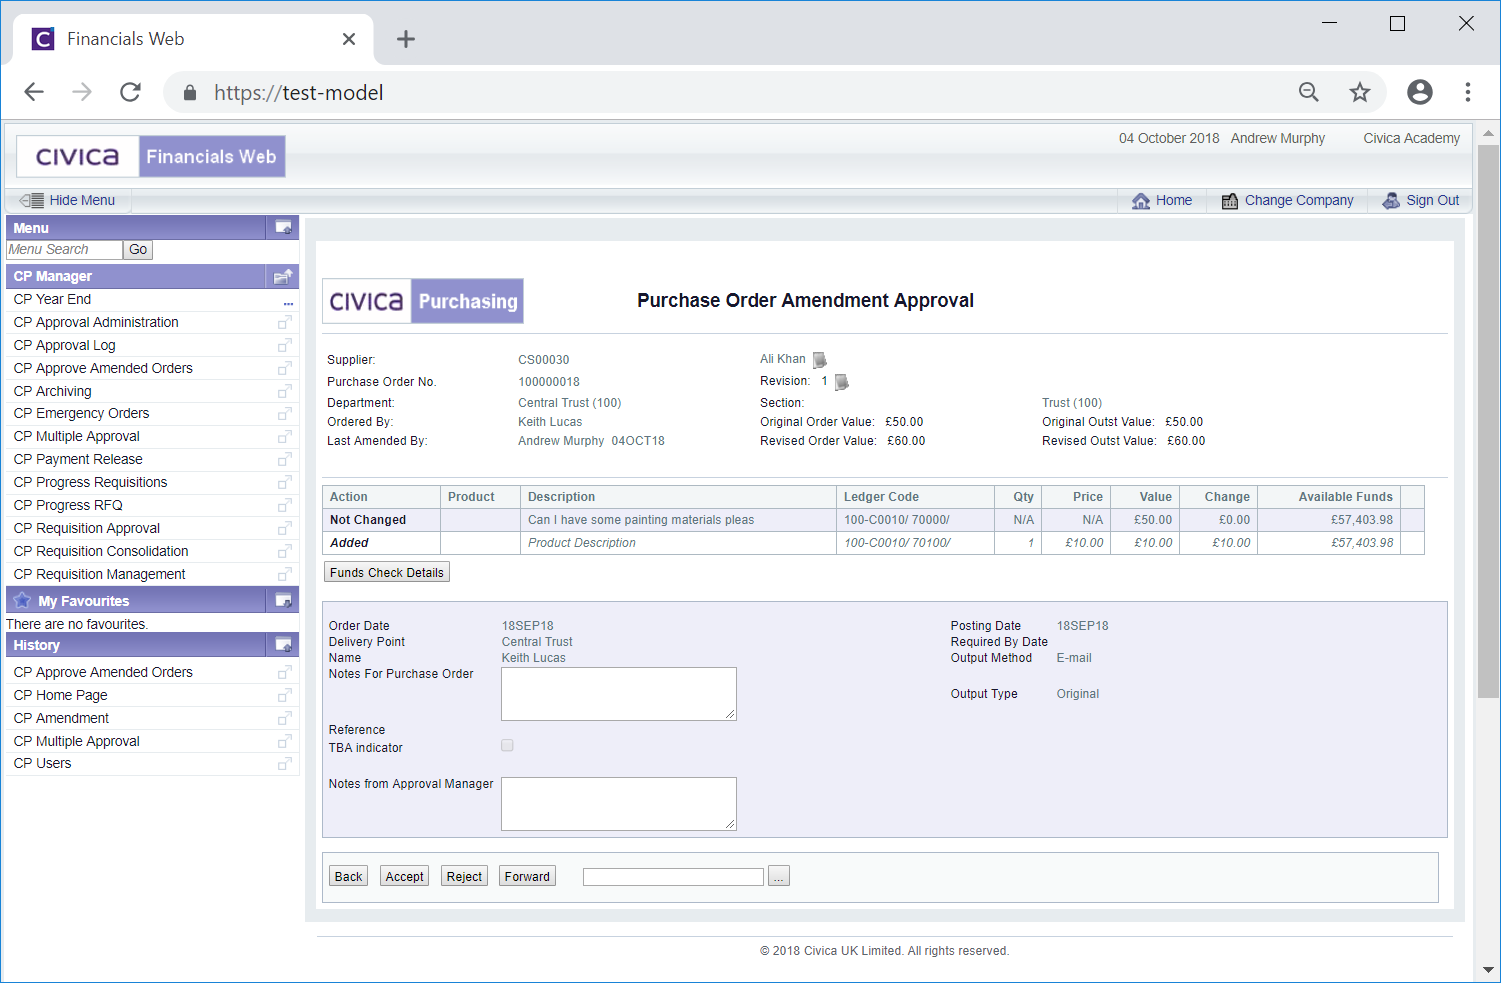Open CP Approve Amended Orders in CP Manager

point(103,369)
